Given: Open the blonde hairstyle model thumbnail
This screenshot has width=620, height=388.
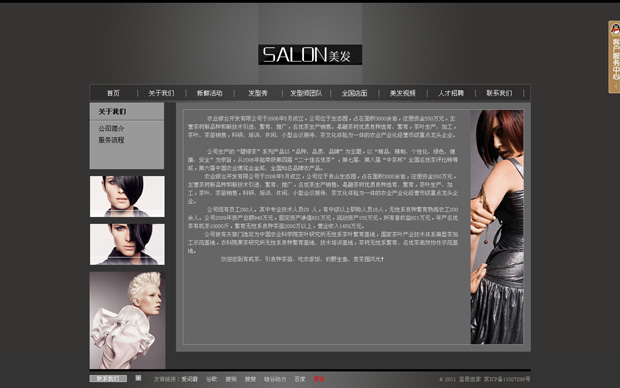Looking at the screenshot, I should [127, 320].
